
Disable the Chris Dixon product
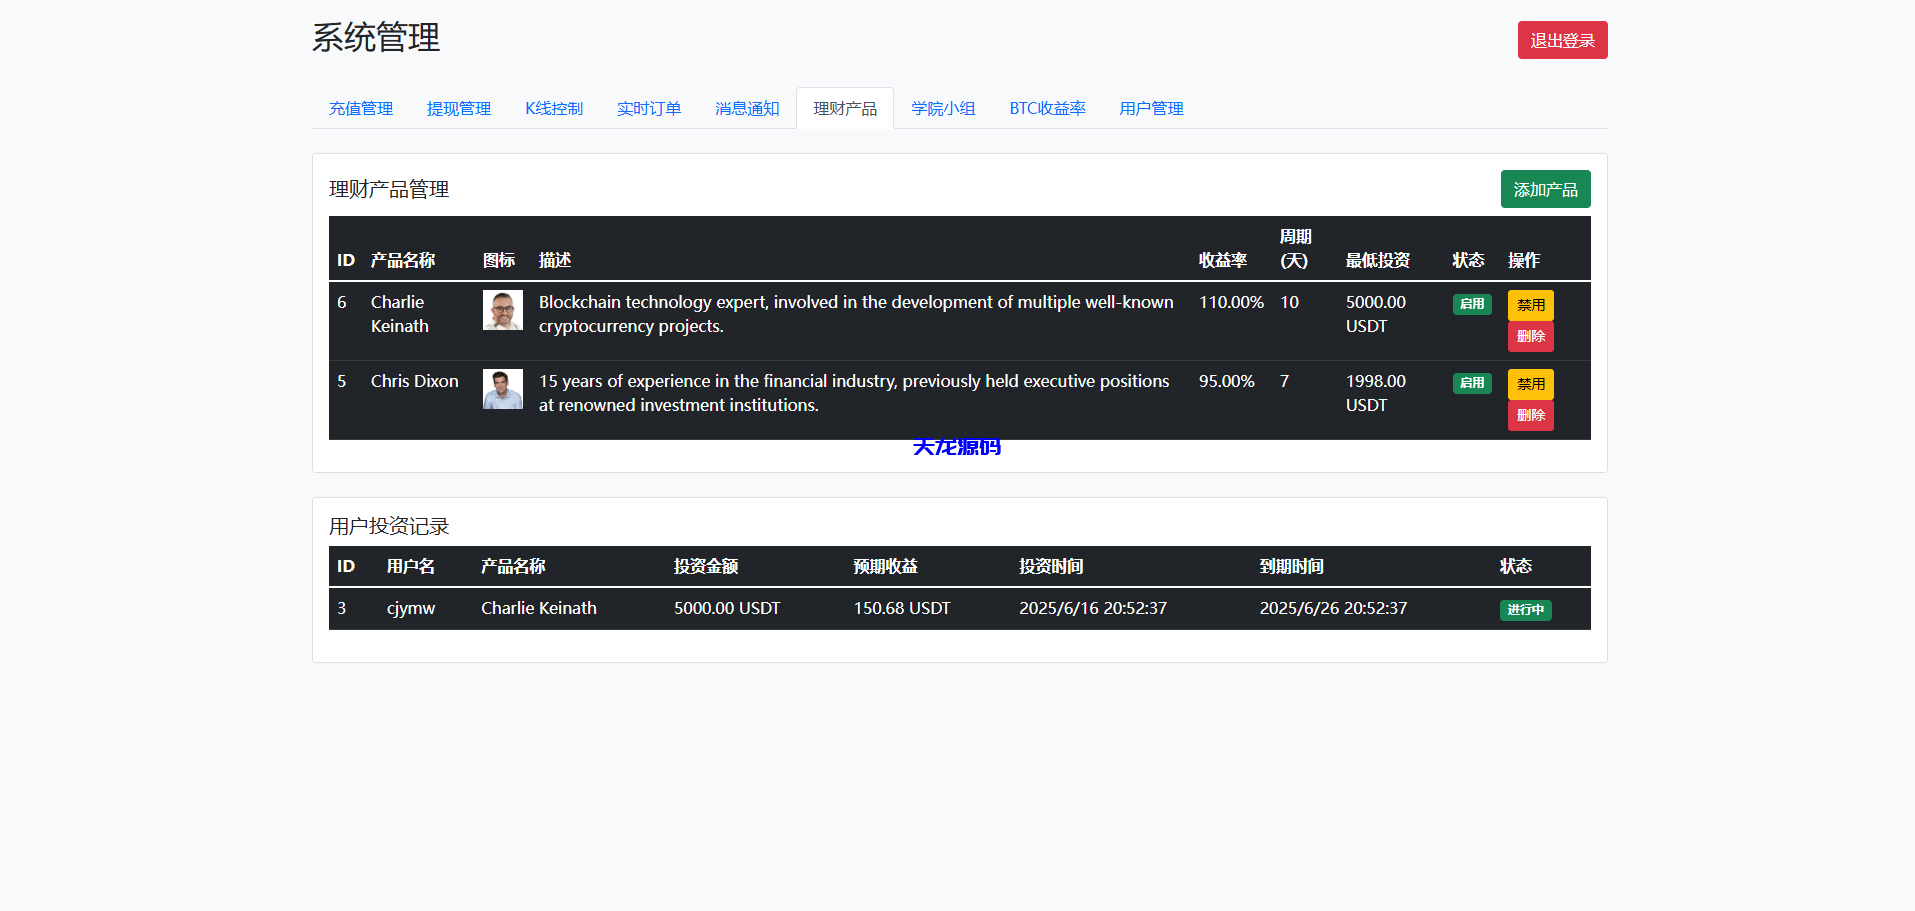tap(1530, 384)
